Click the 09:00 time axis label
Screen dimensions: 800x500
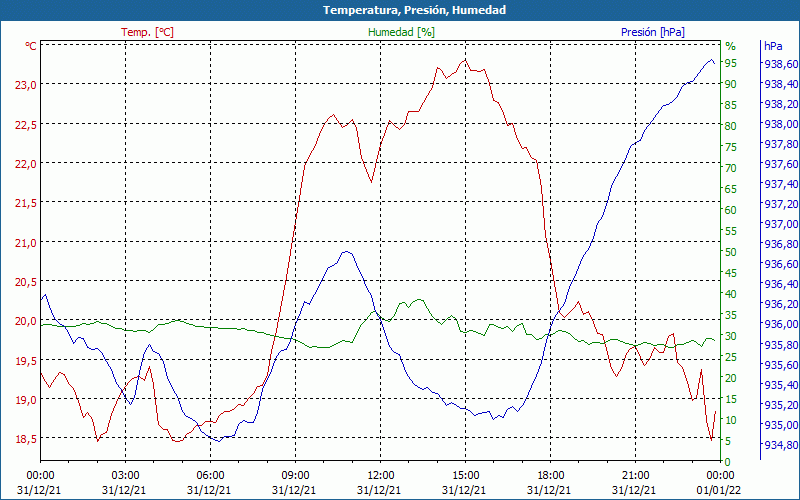click(295, 476)
